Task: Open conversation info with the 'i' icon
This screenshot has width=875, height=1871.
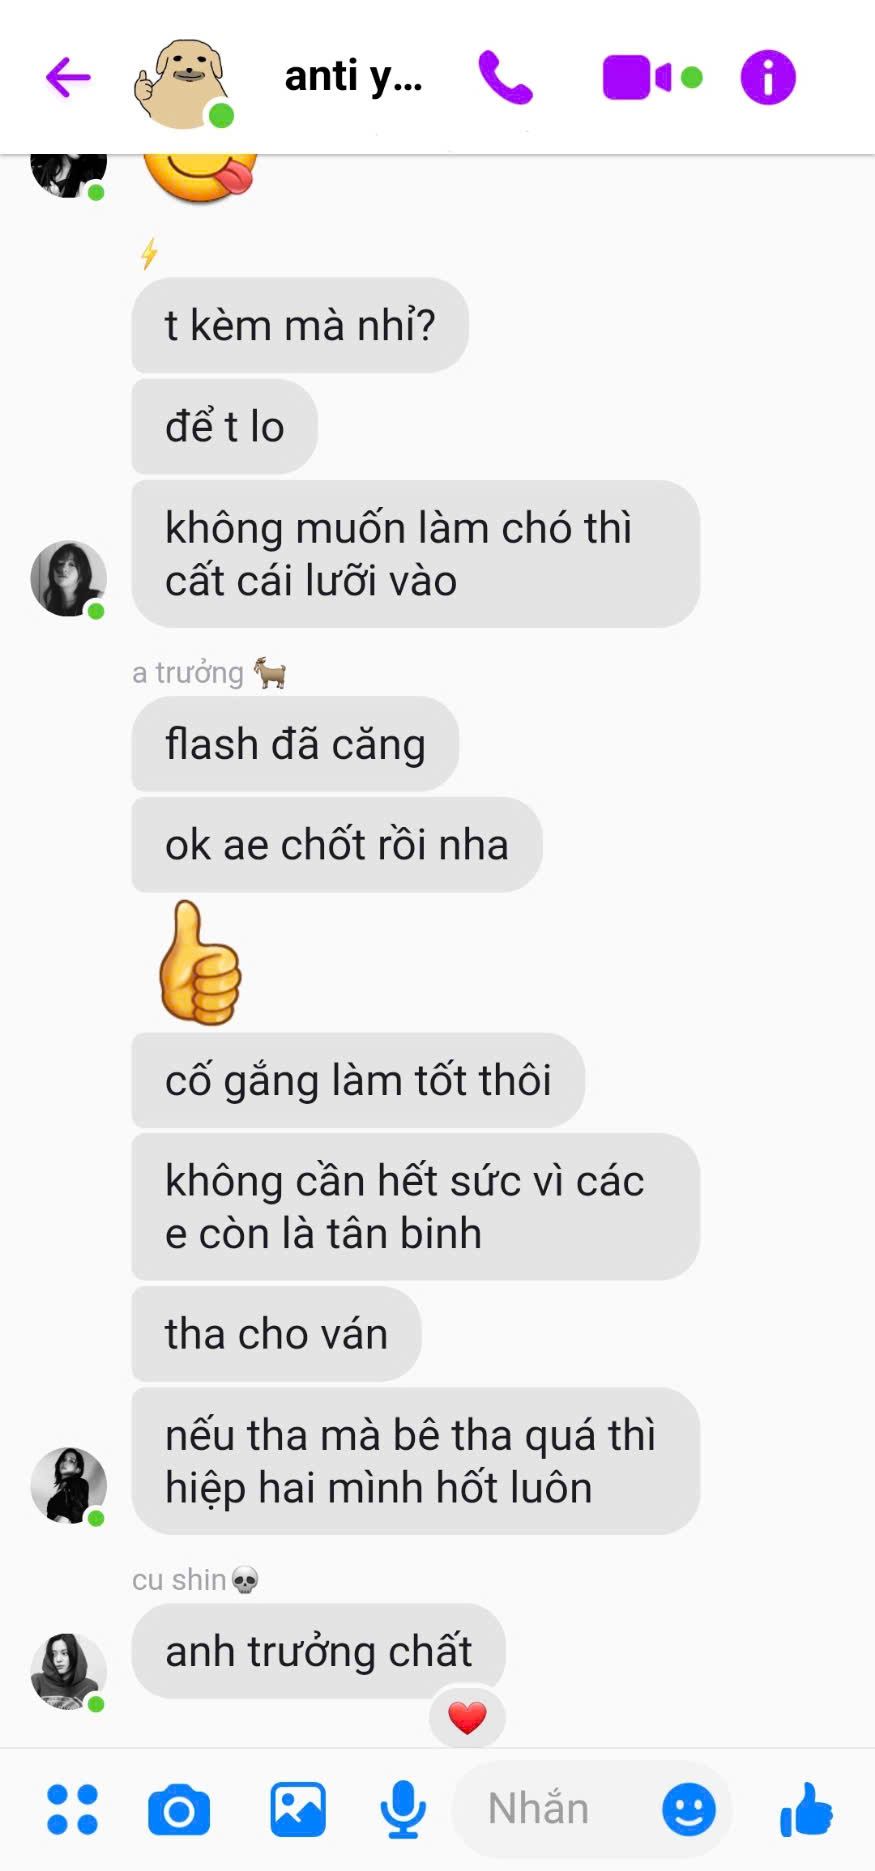Action: tap(768, 77)
